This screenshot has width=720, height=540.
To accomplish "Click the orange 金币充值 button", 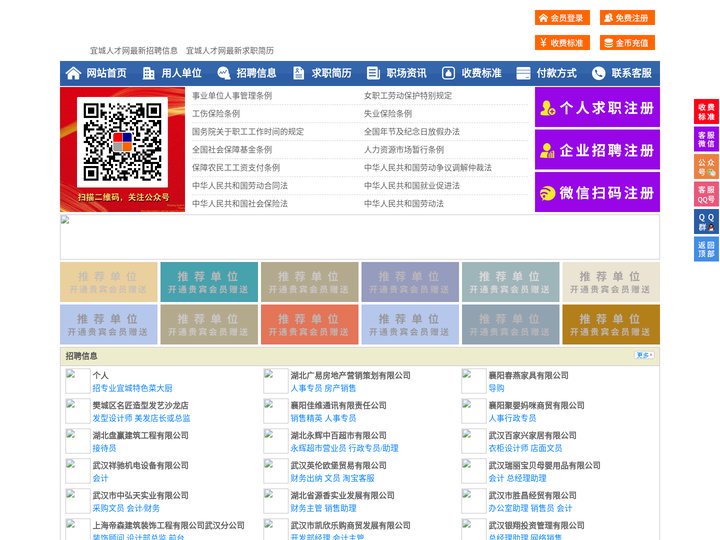I will (x=627, y=43).
